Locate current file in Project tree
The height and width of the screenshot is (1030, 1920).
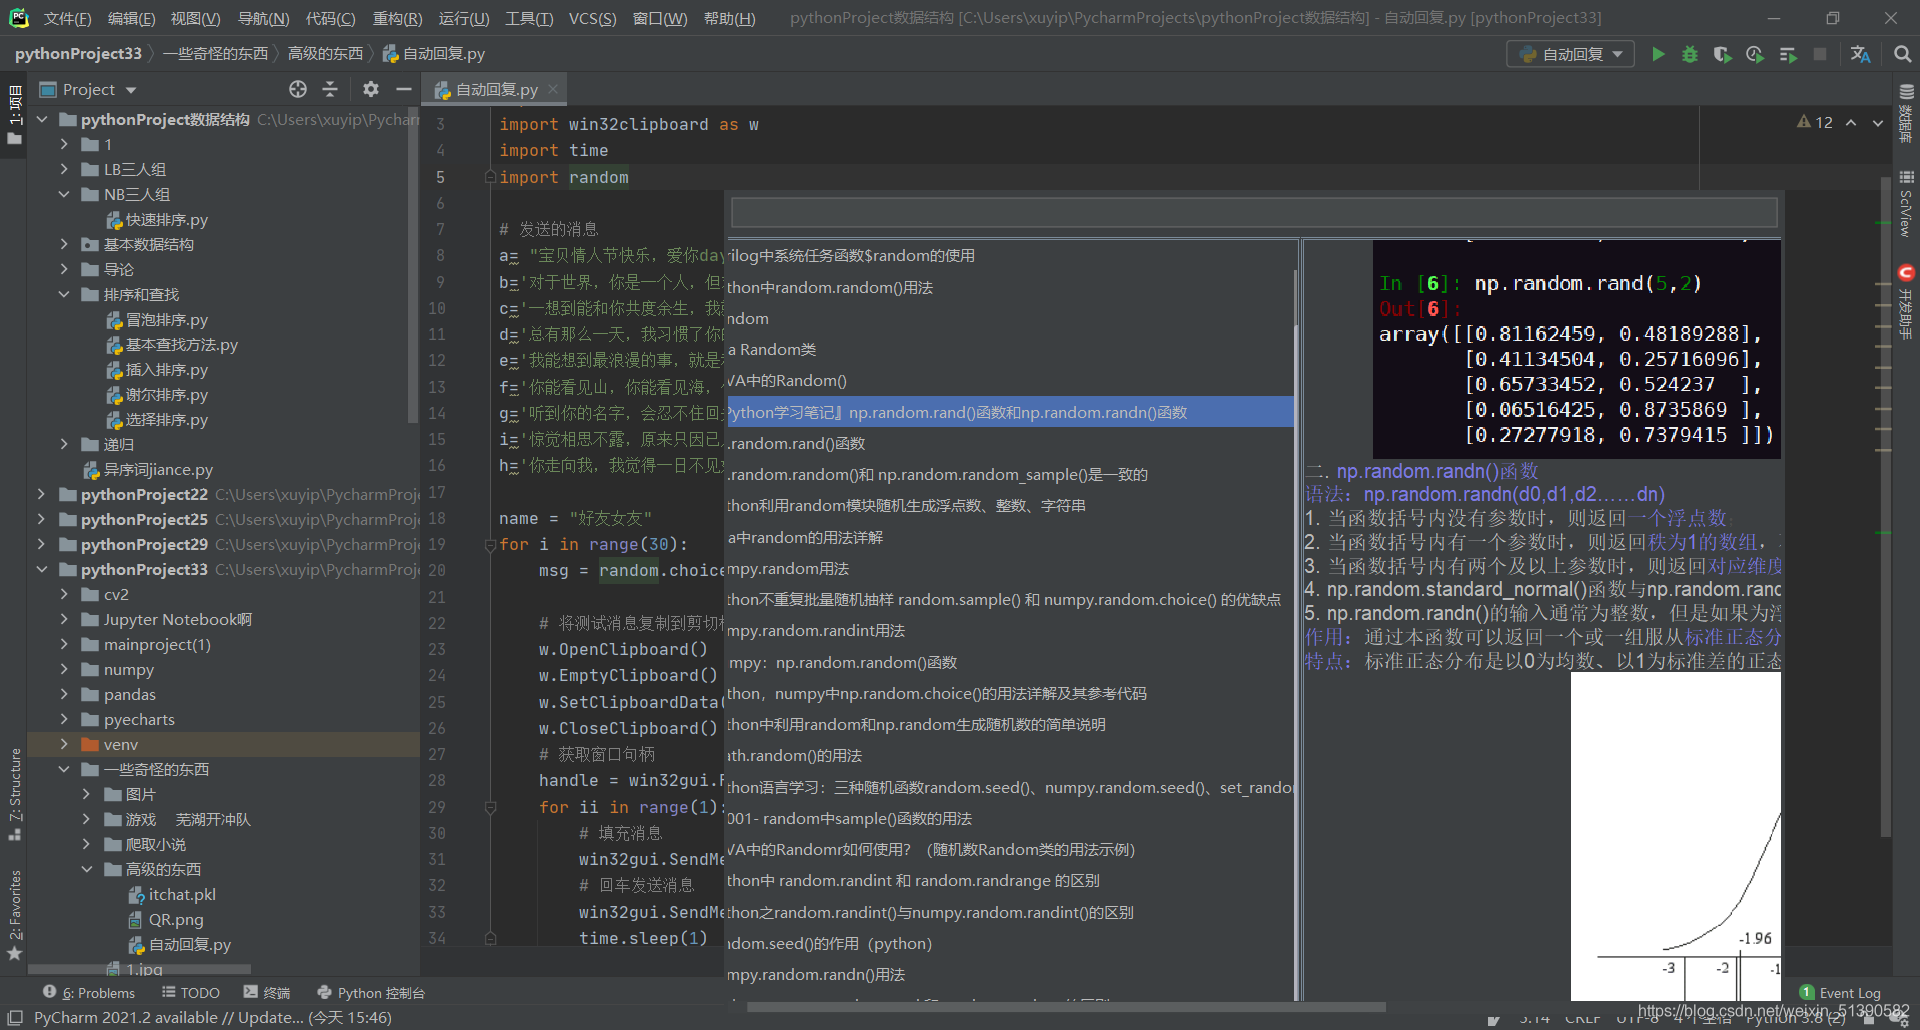tap(298, 89)
